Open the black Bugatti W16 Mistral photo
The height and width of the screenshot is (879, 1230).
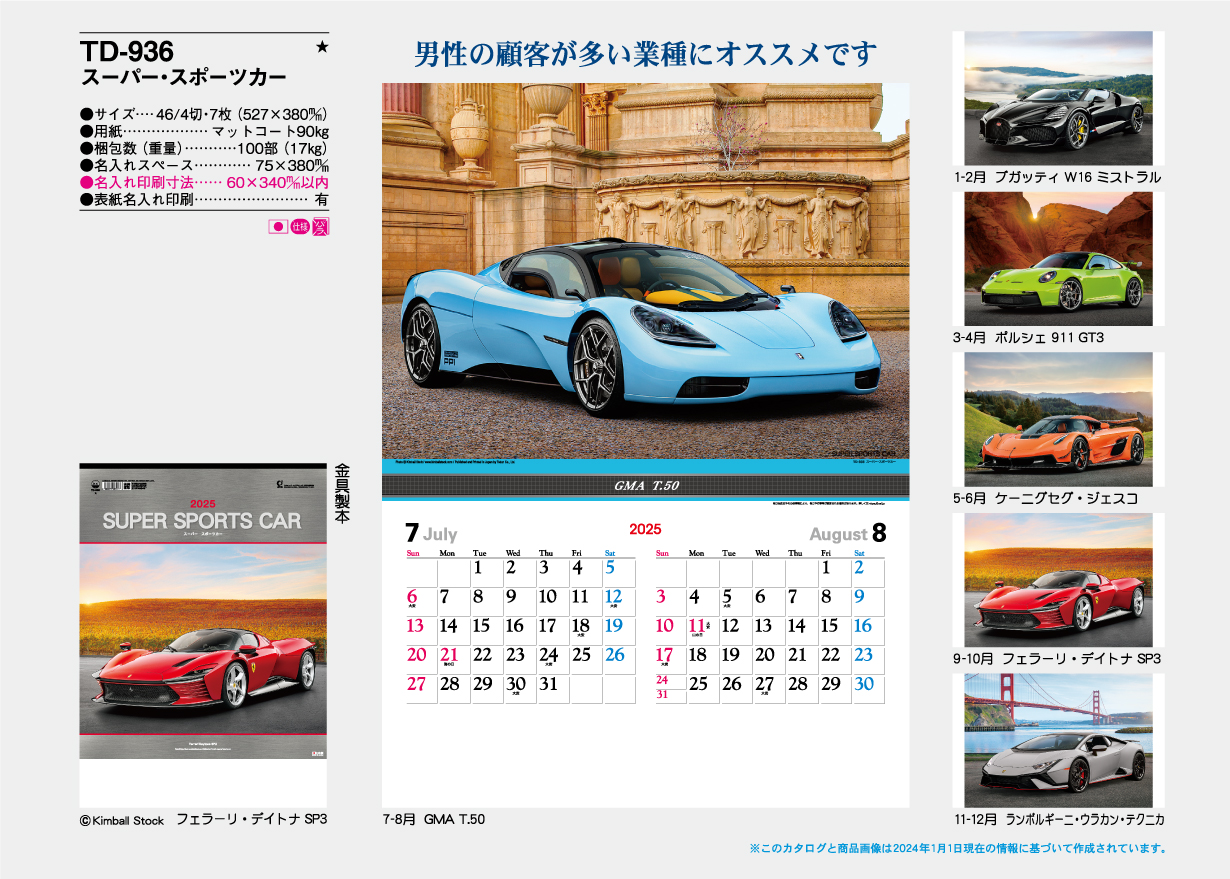[x=1058, y=98]
